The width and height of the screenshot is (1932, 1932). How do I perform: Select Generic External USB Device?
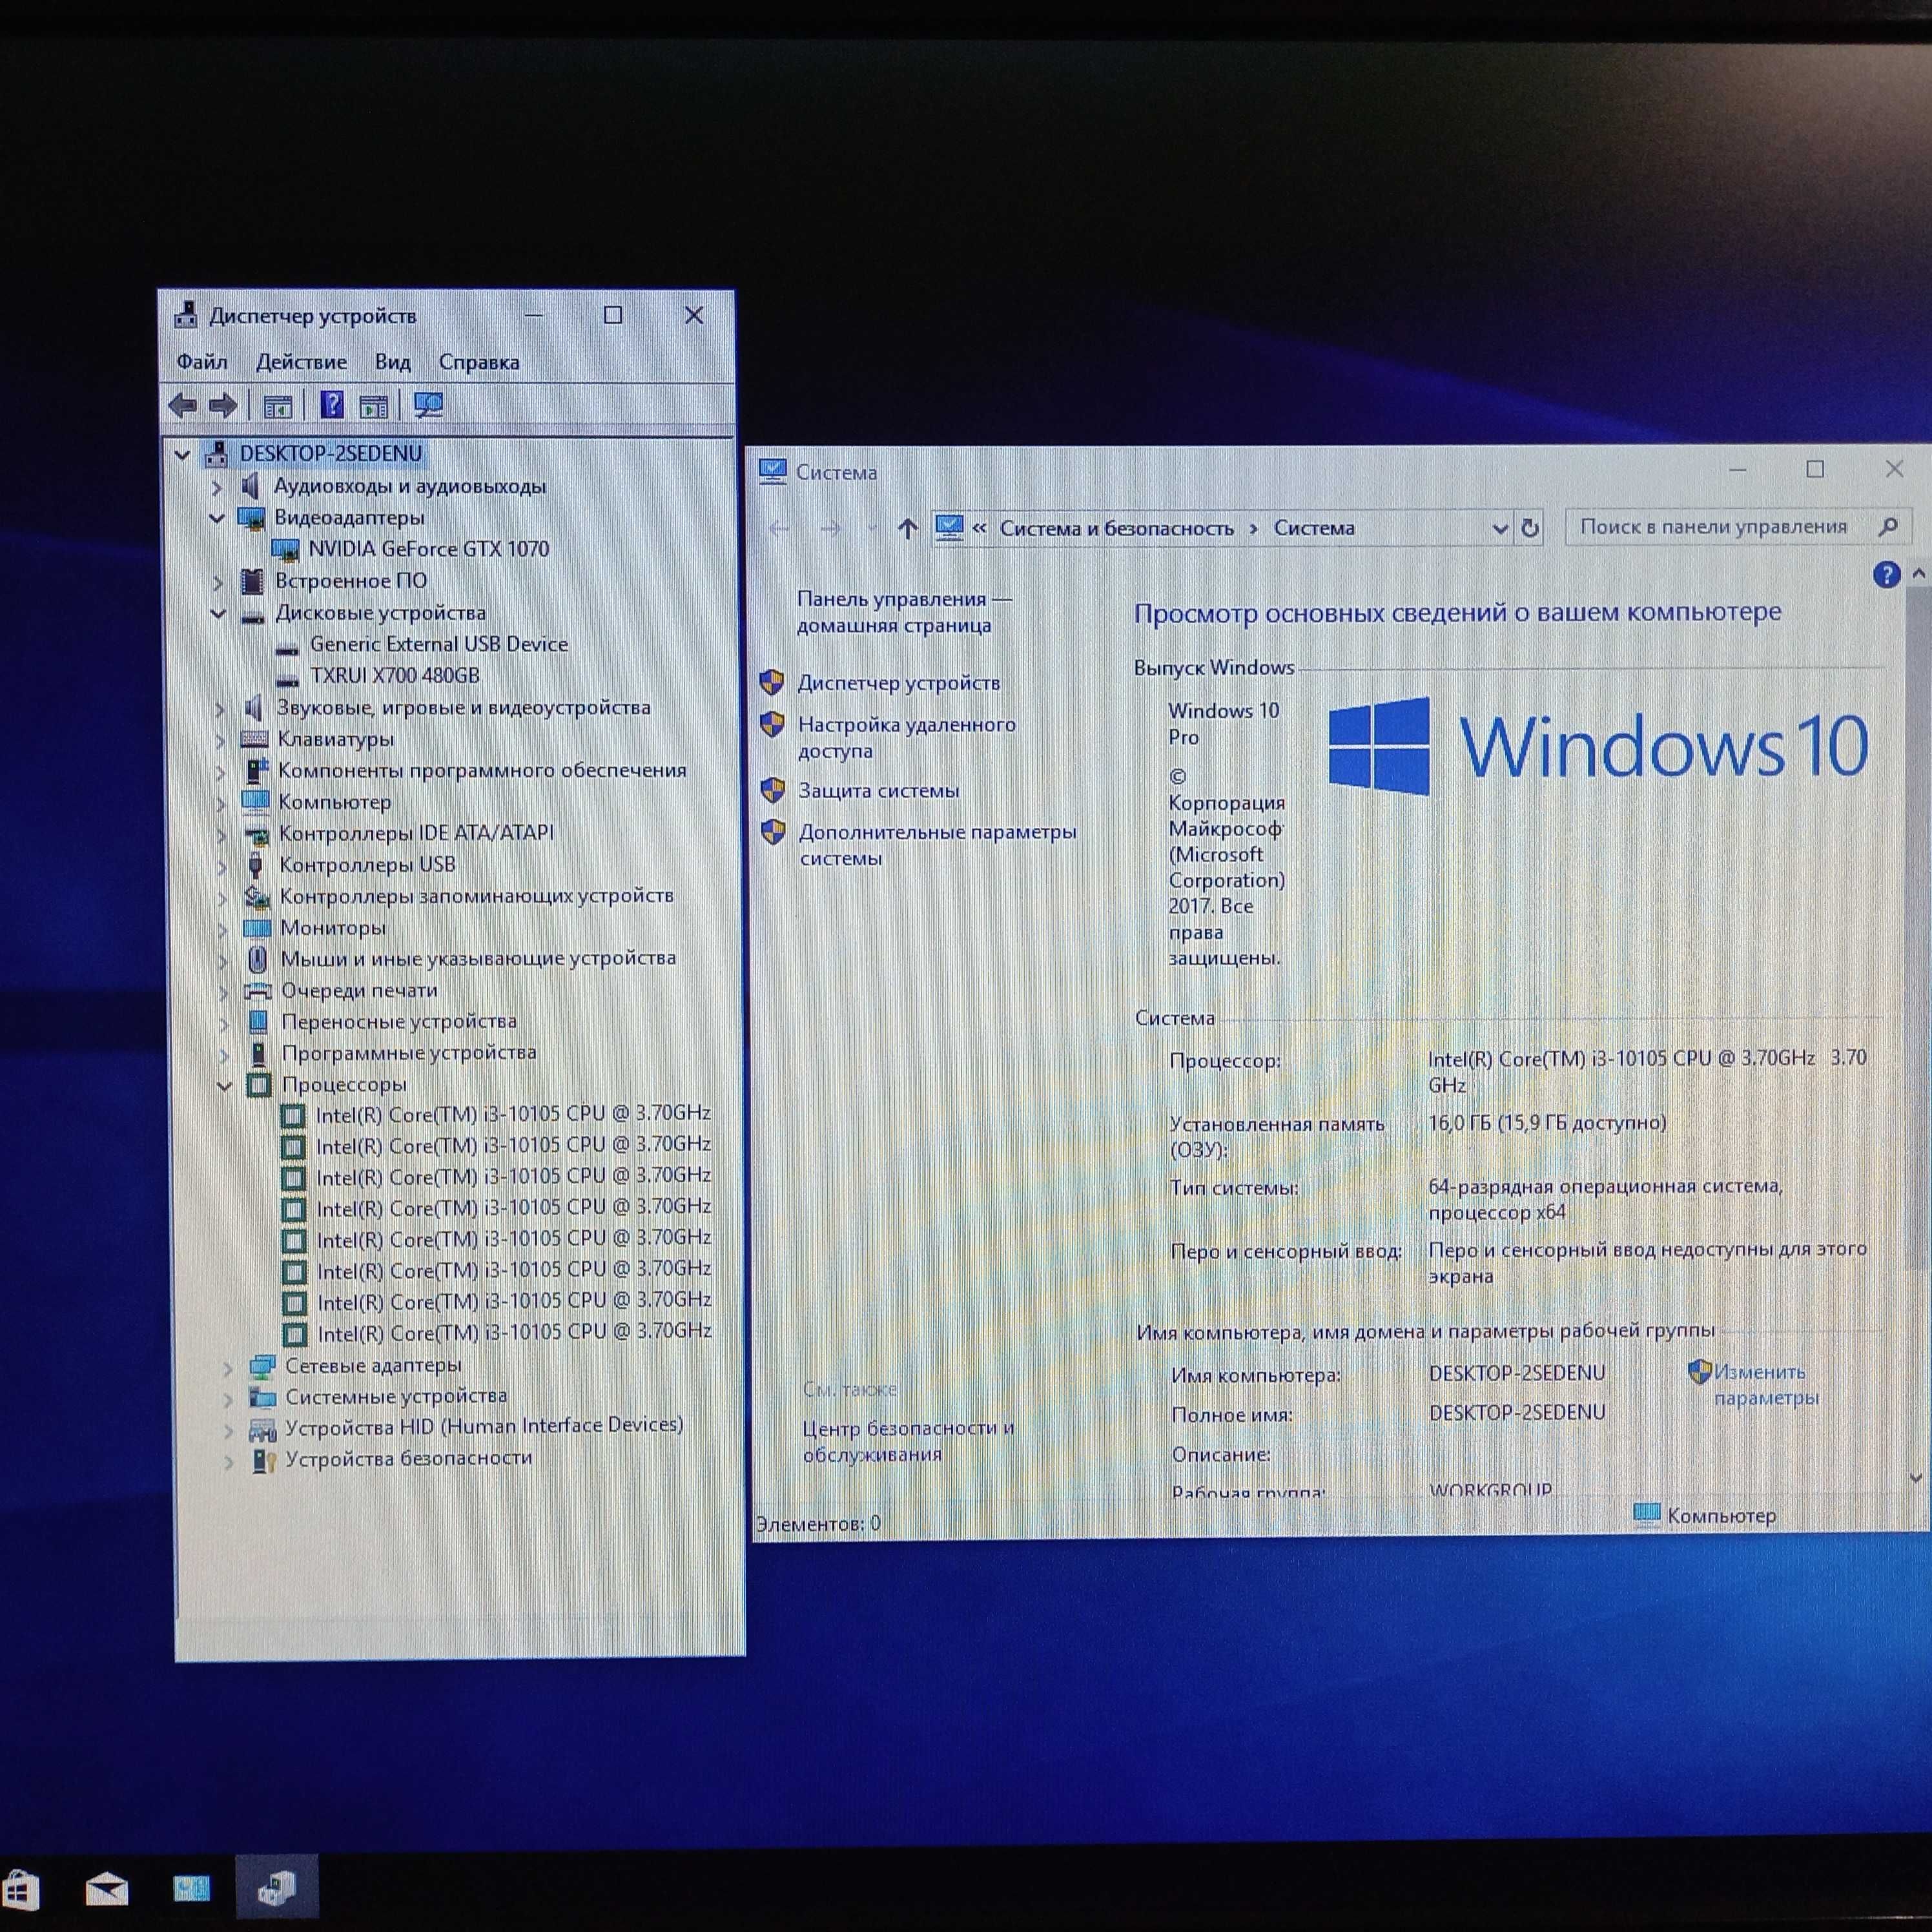[438, 644]
